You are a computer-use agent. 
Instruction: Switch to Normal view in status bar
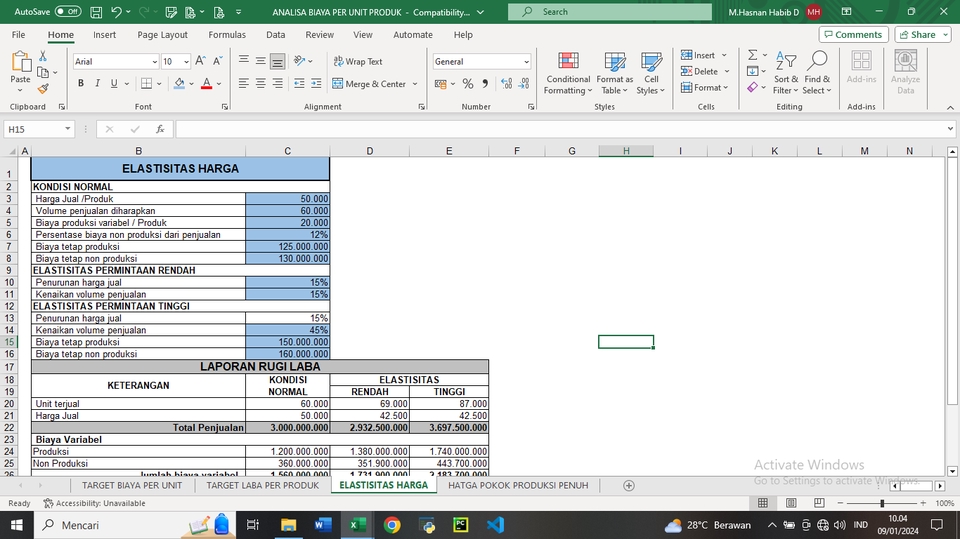click(763, 503)
